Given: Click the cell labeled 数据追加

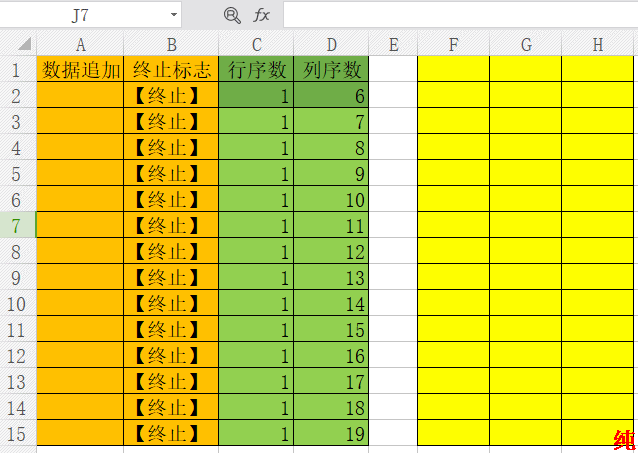Looking at the screenshot, I should coord(80,69).
